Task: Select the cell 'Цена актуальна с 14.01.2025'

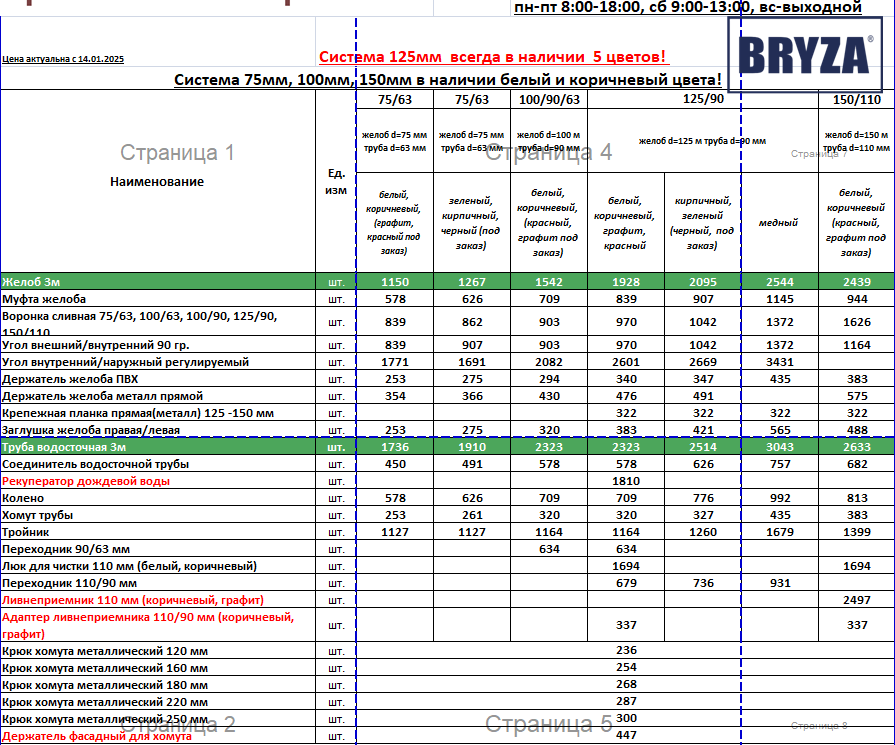Action: click(63, 59)
